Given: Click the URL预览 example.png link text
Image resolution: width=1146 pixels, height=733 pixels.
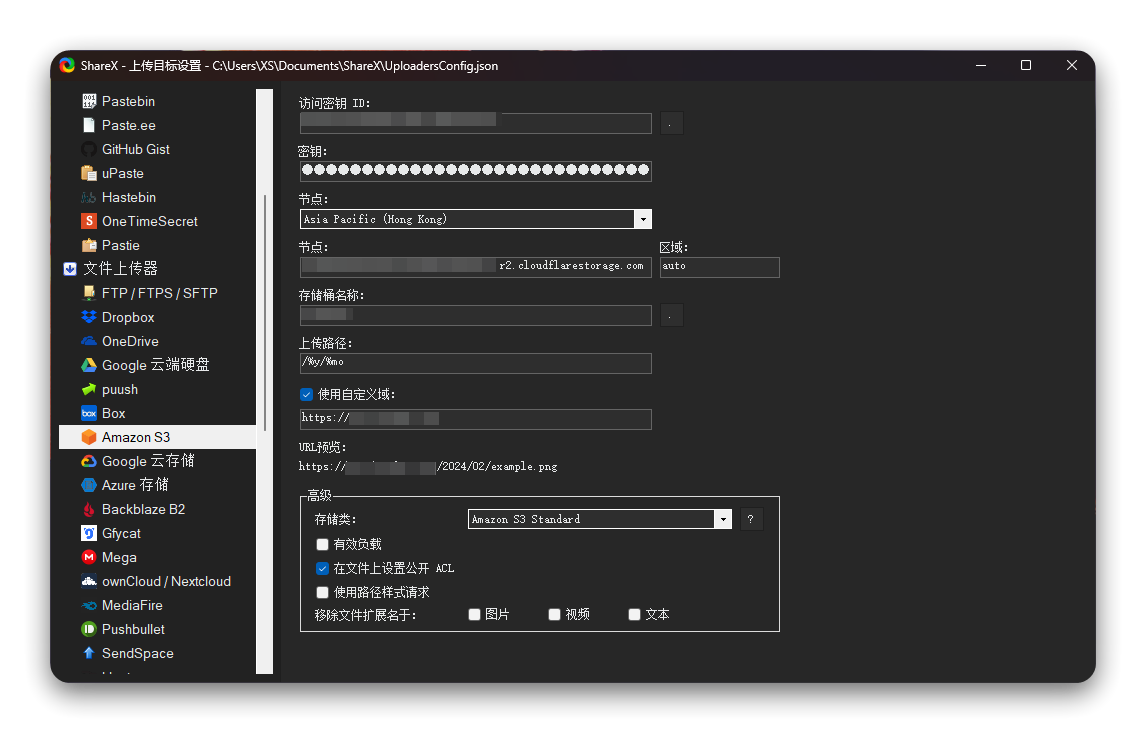Looking at the screenshot, I should 428,466.
